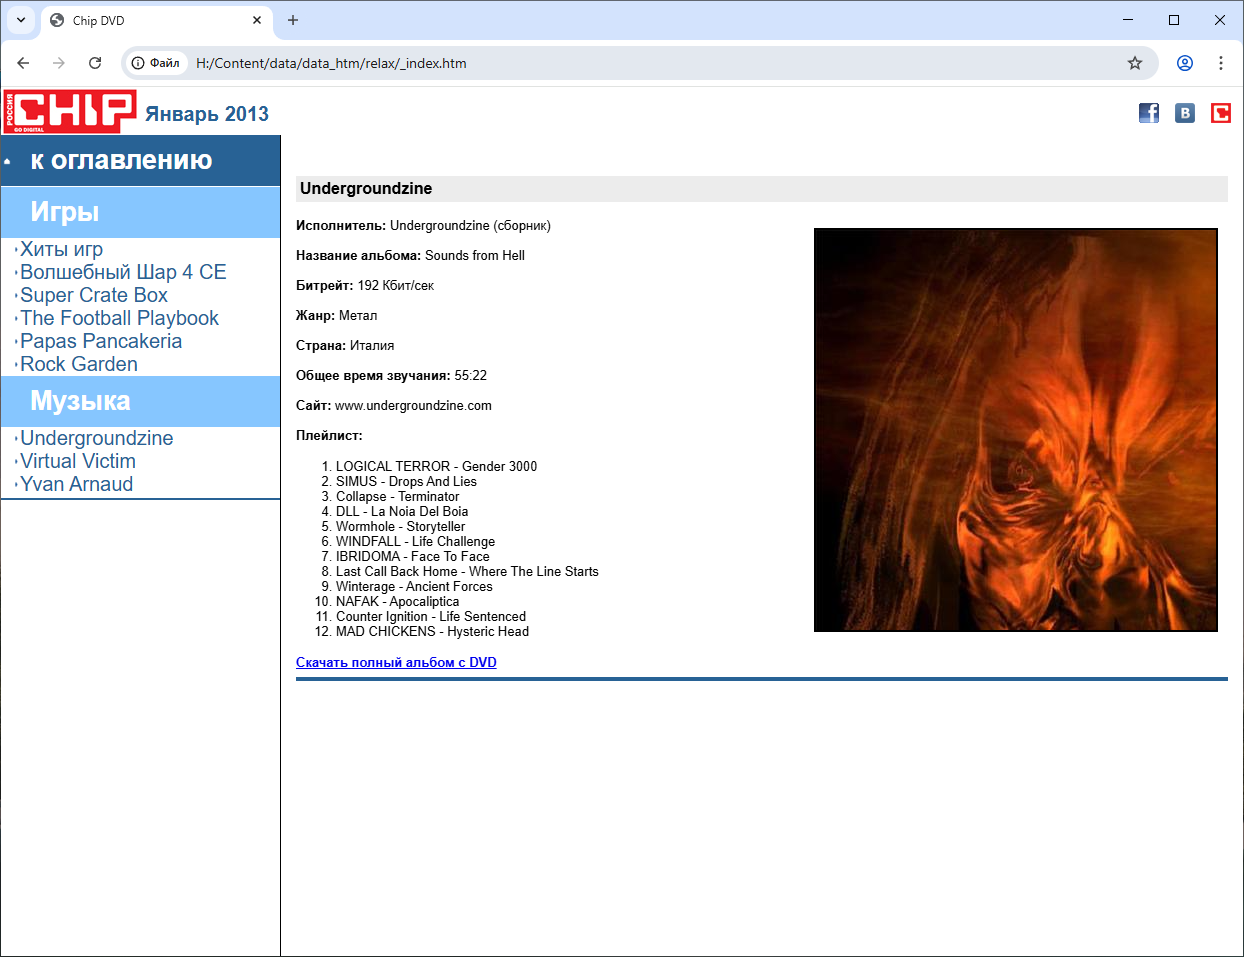Click track Winterage - Ancient Forces
Screen dimensions: 1244x957
tap(414, 586)
